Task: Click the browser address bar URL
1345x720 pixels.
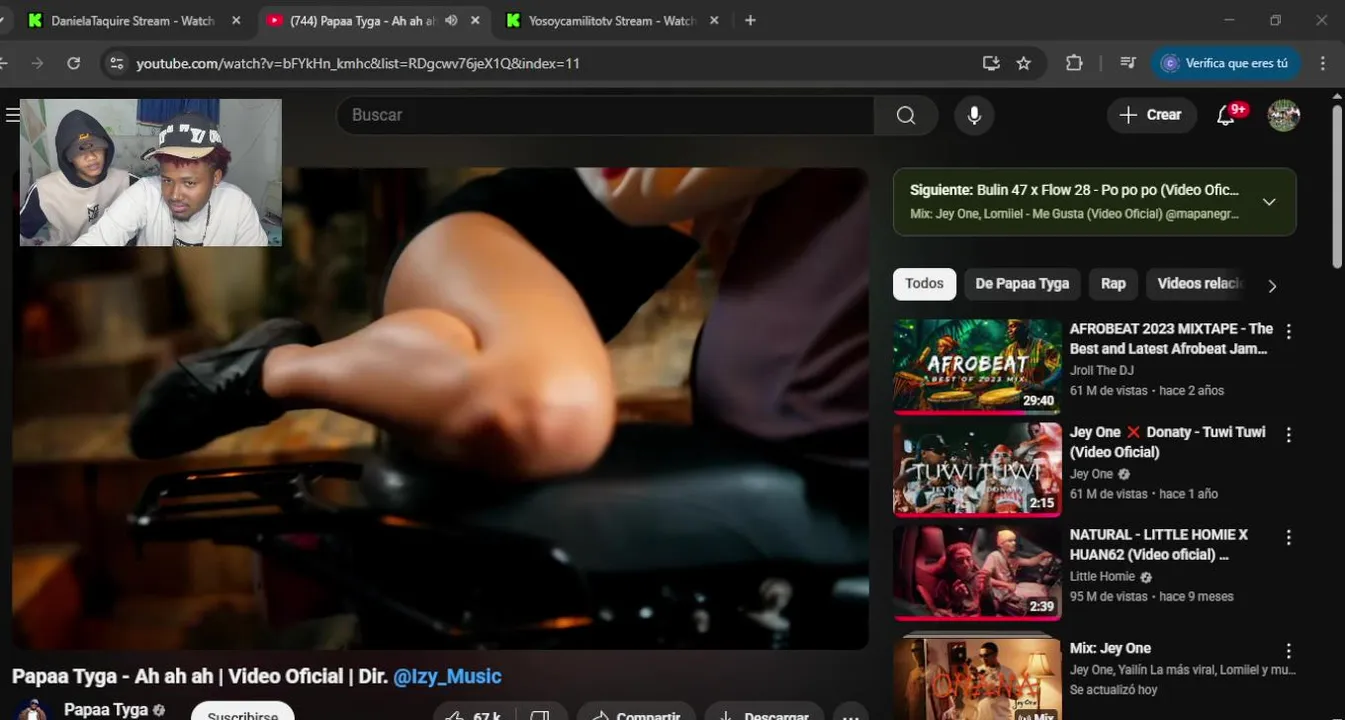Action: [358, 63]
